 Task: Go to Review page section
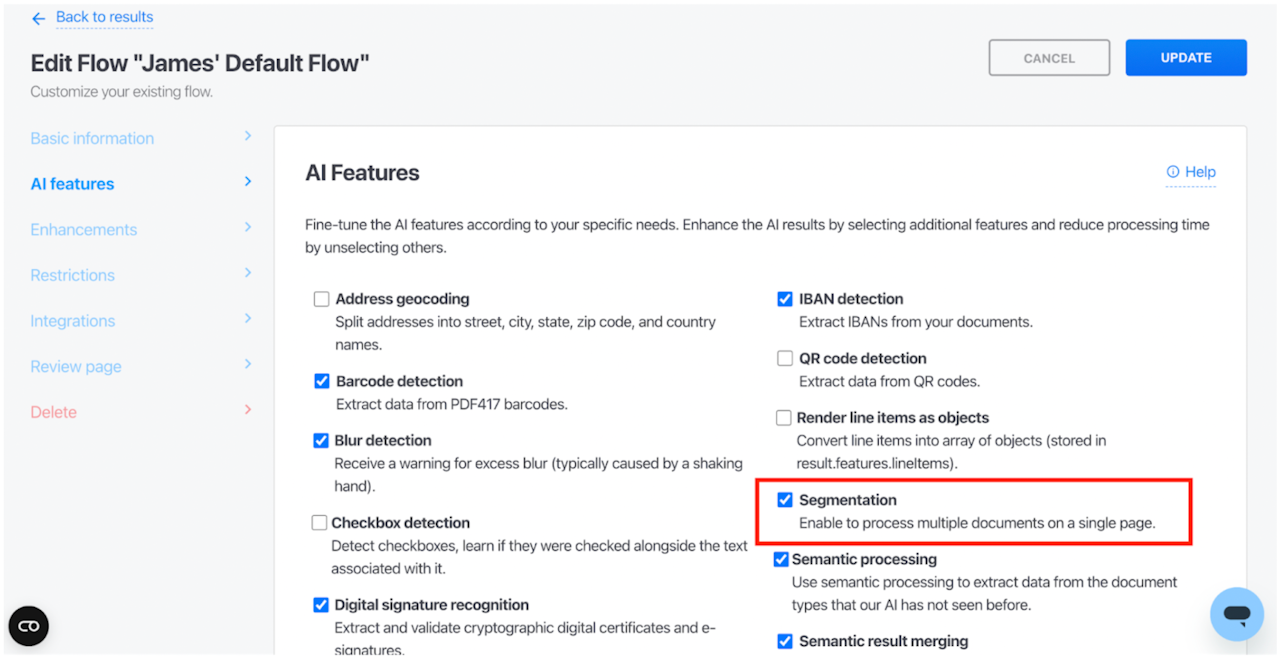[76, 367]
